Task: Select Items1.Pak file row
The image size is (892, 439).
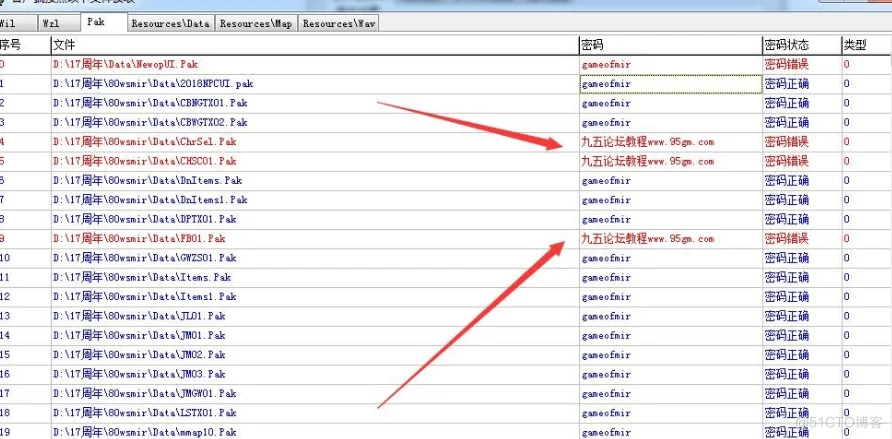Action: click(144, 297)
